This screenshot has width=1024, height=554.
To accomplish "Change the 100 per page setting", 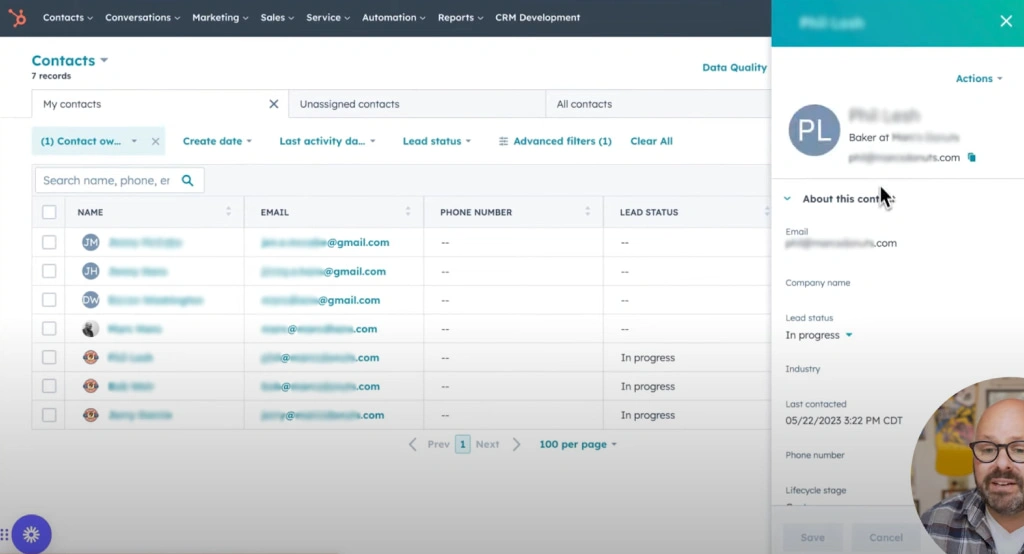I will (577, 444).
